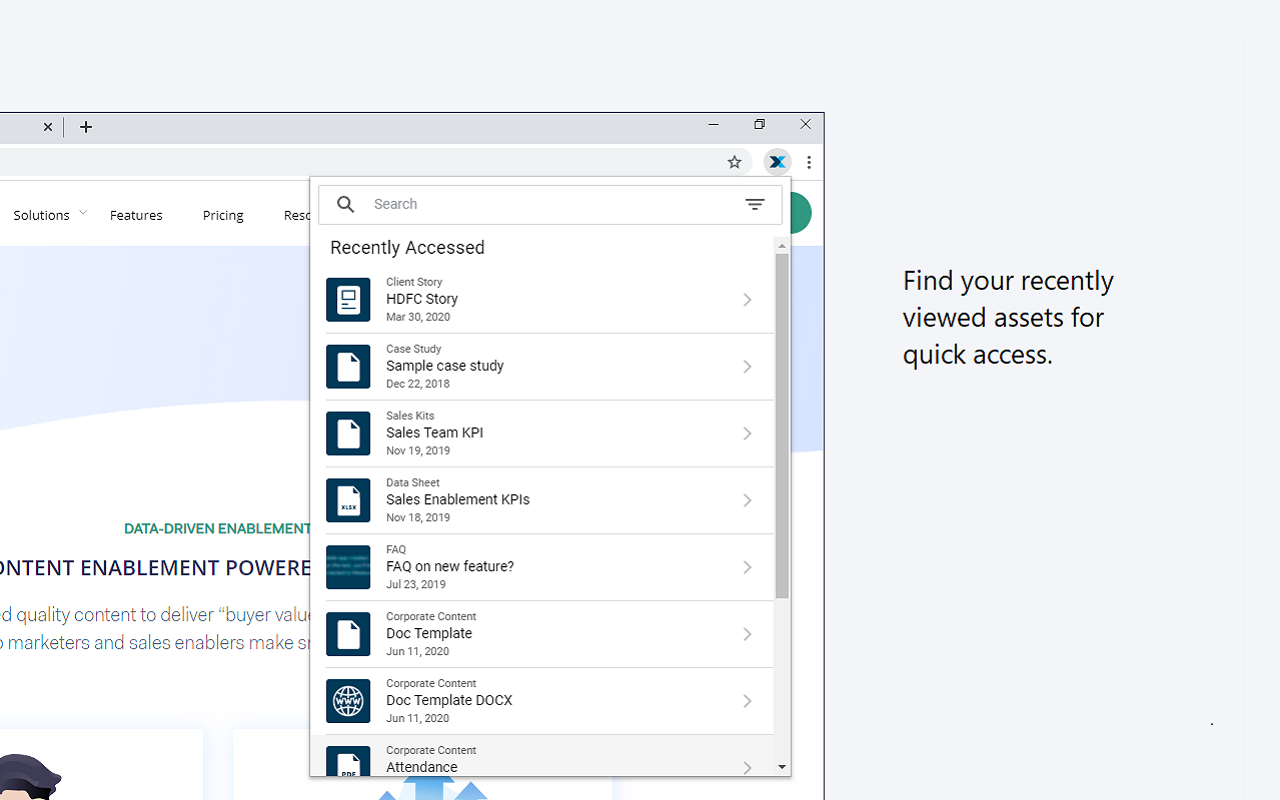Click the XLSX icon for Sales Enablement KPIs
This screenshot has width=1280, height=800.
[348, 500]
